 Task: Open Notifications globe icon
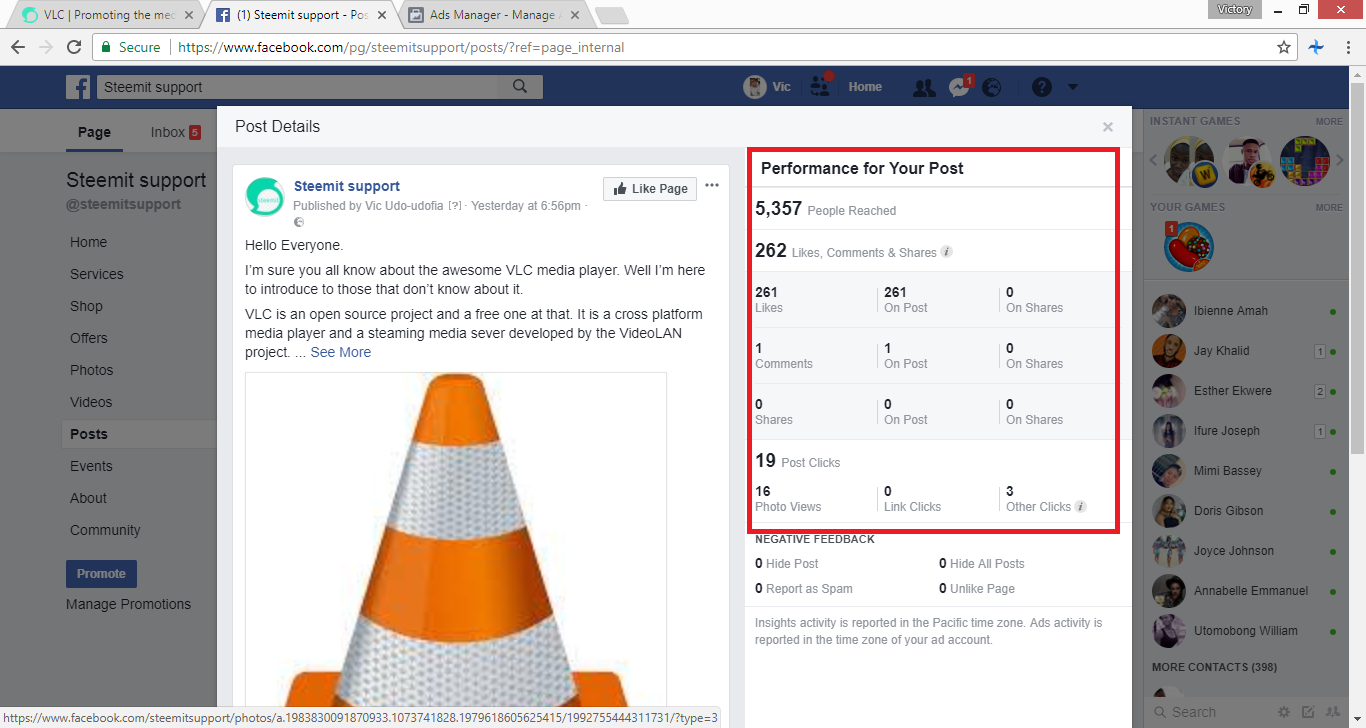click(992, 87)
